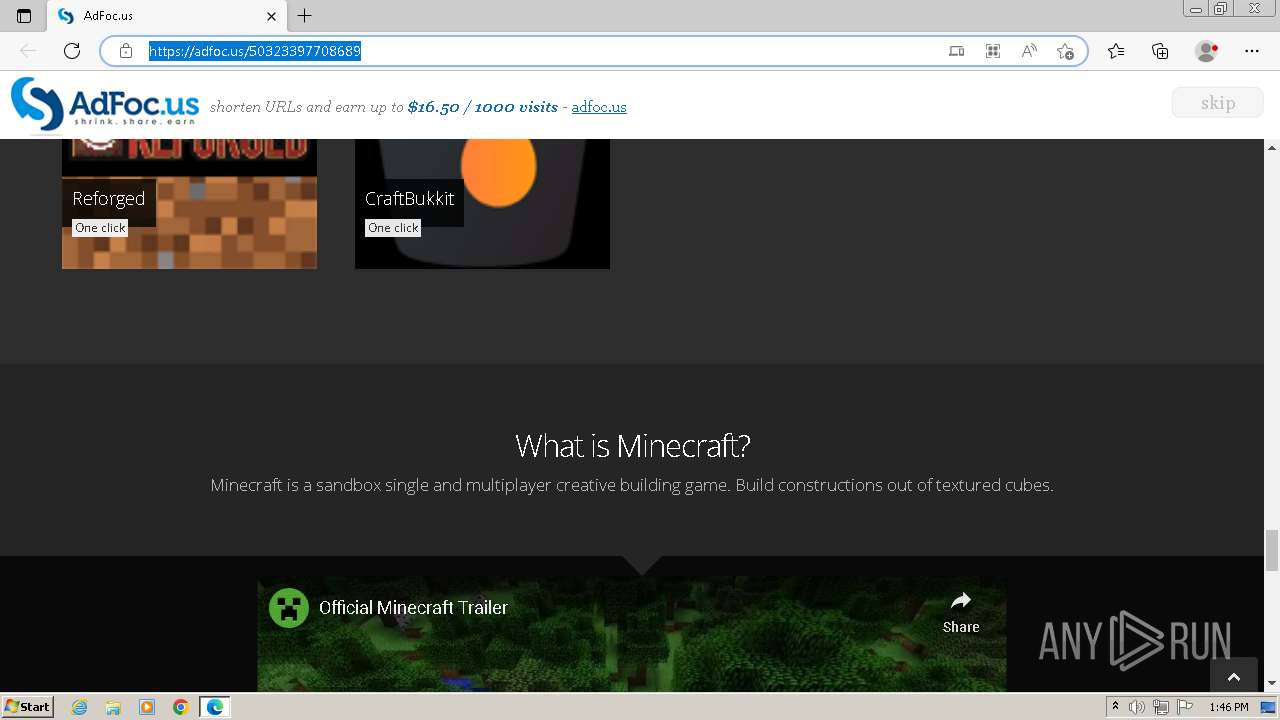This screenshot has height=720, width=1280.
Task: View site information lock icon
Action: tap(126, 51)
